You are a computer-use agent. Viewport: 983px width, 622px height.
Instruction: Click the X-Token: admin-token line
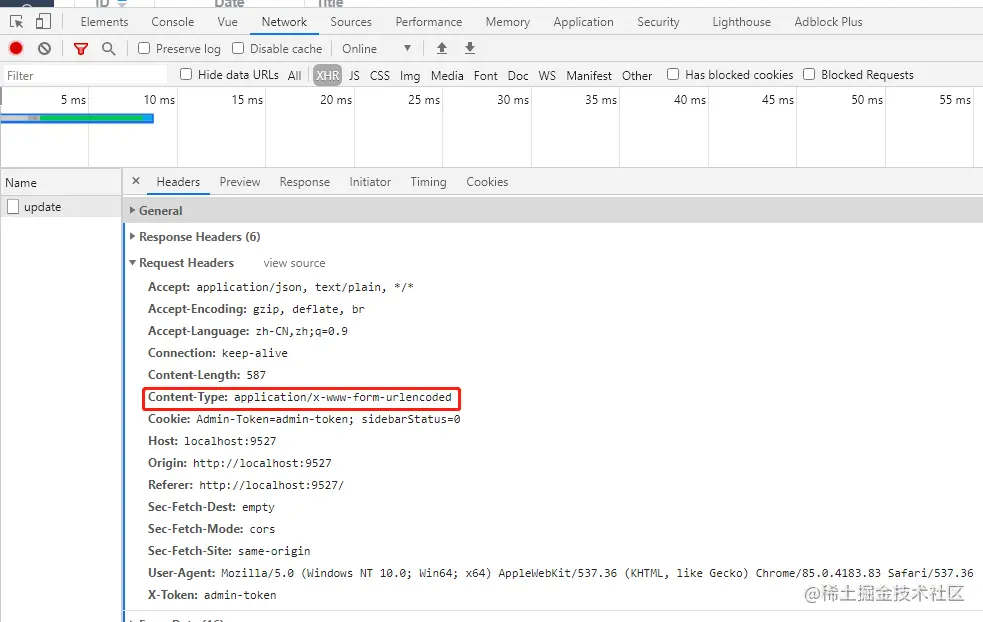[212, 595]
